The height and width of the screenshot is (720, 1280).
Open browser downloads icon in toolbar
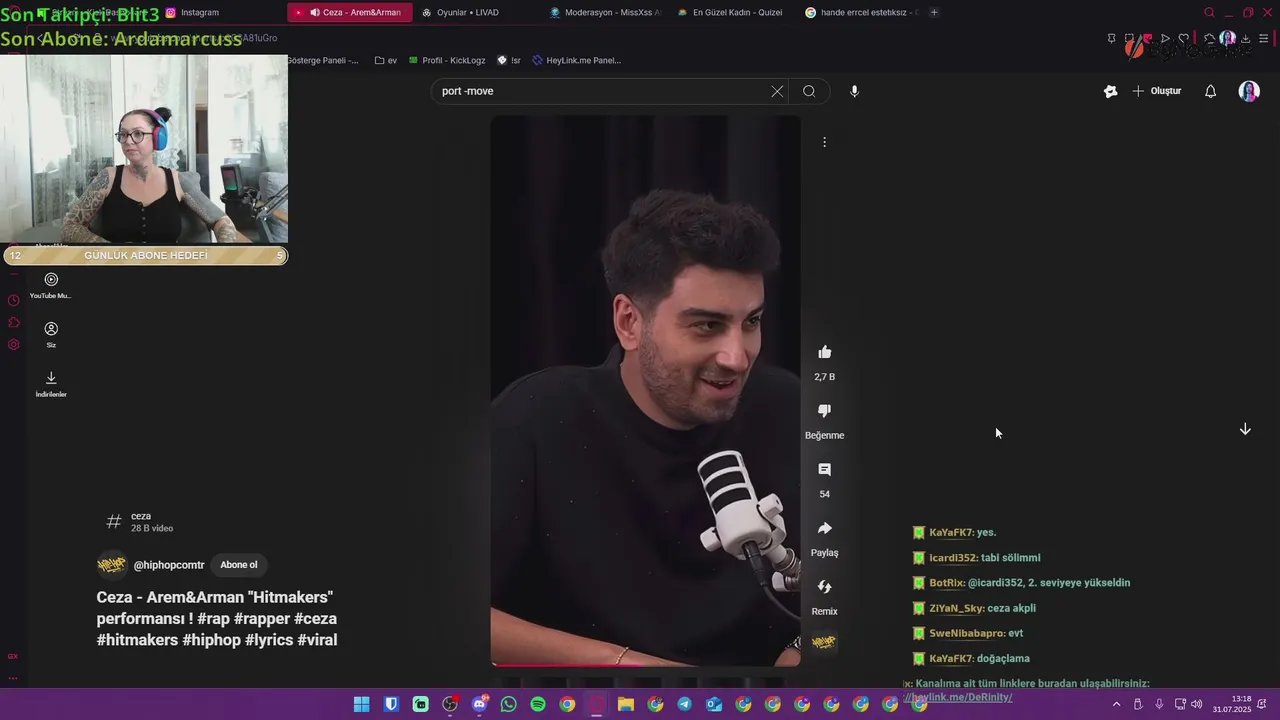[1245, 38]
